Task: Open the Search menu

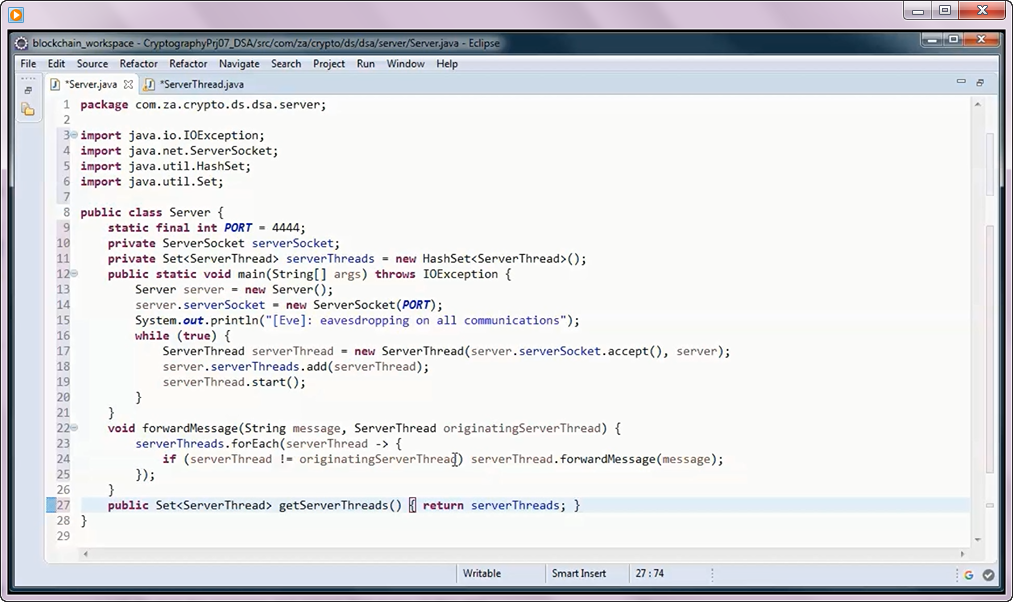Action: [286, 64]
